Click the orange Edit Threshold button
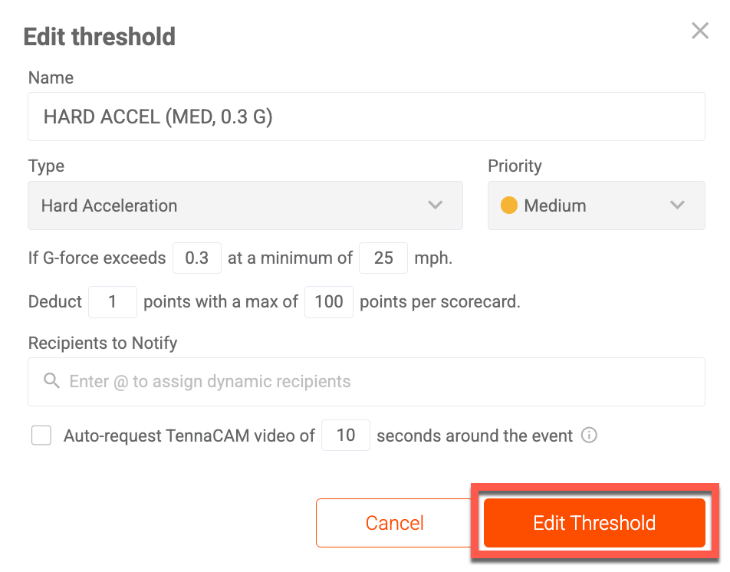Image resolution: width=730 pixels, height=572 pixels. (x=595, y=523)
